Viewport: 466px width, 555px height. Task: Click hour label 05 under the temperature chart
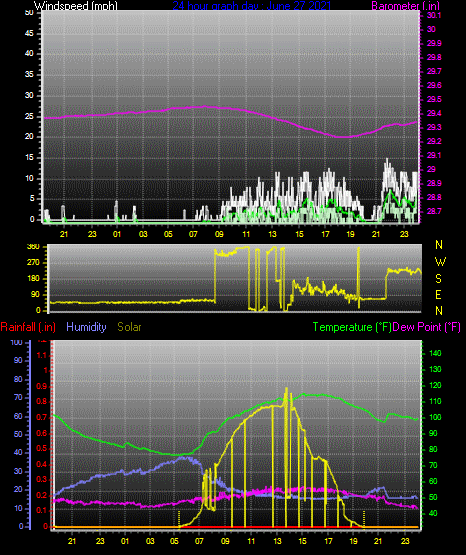tap(174, 541)
